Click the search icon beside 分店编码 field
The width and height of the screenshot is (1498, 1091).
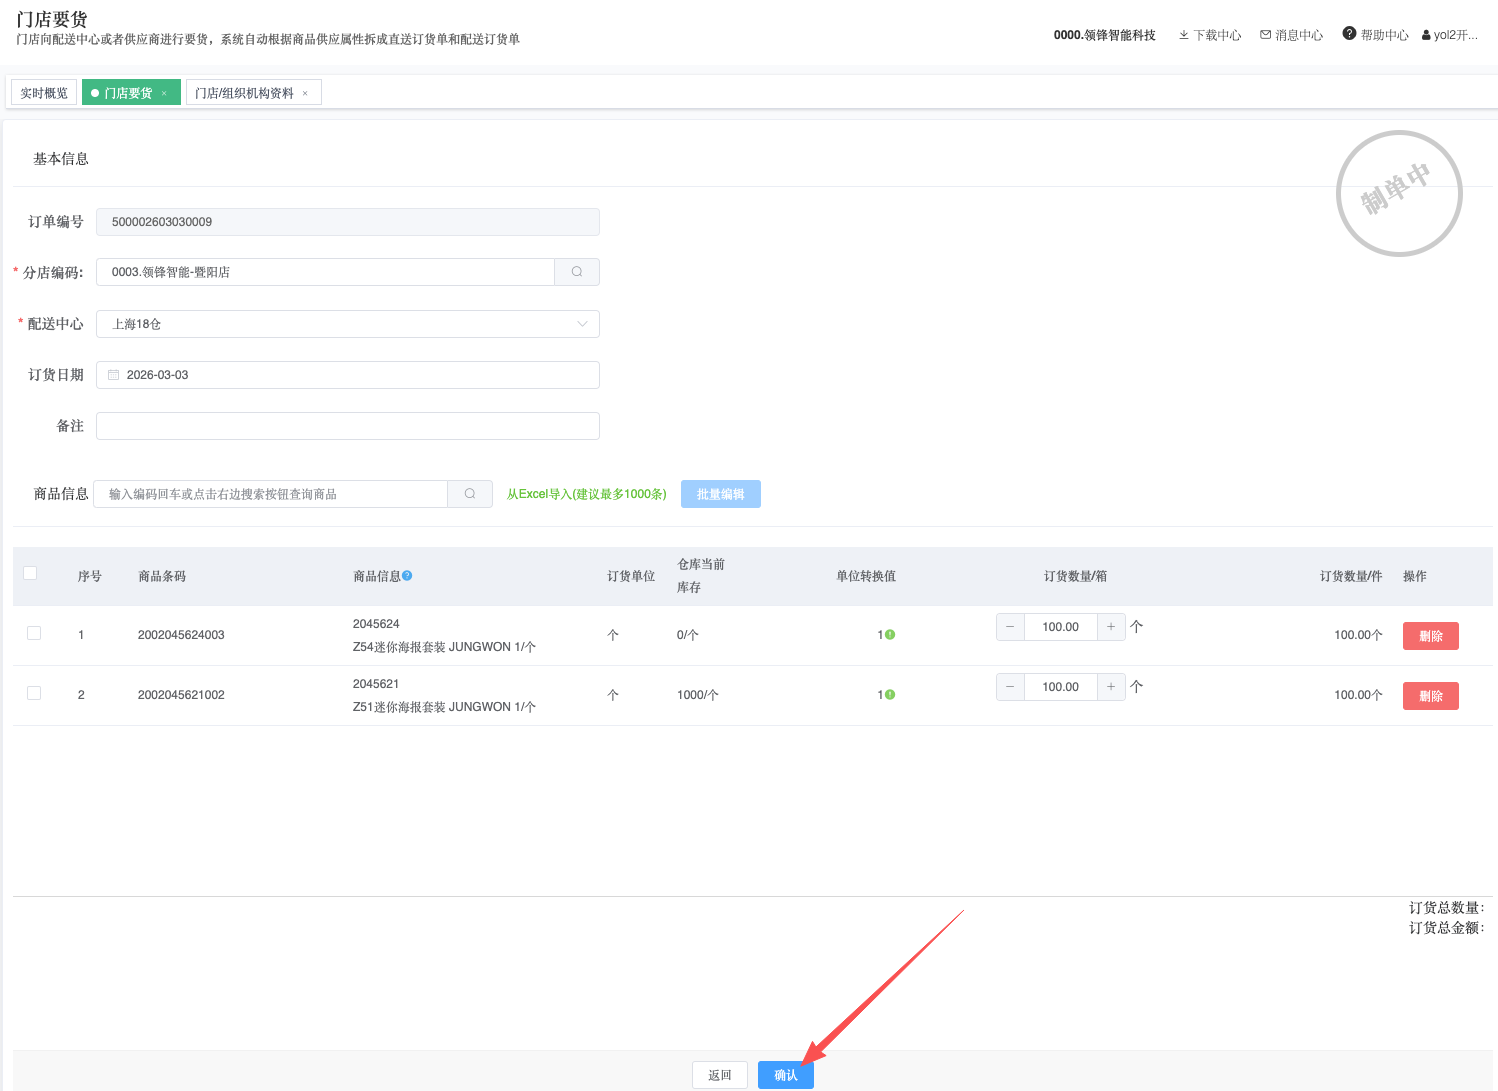click(x=577, y=272)
